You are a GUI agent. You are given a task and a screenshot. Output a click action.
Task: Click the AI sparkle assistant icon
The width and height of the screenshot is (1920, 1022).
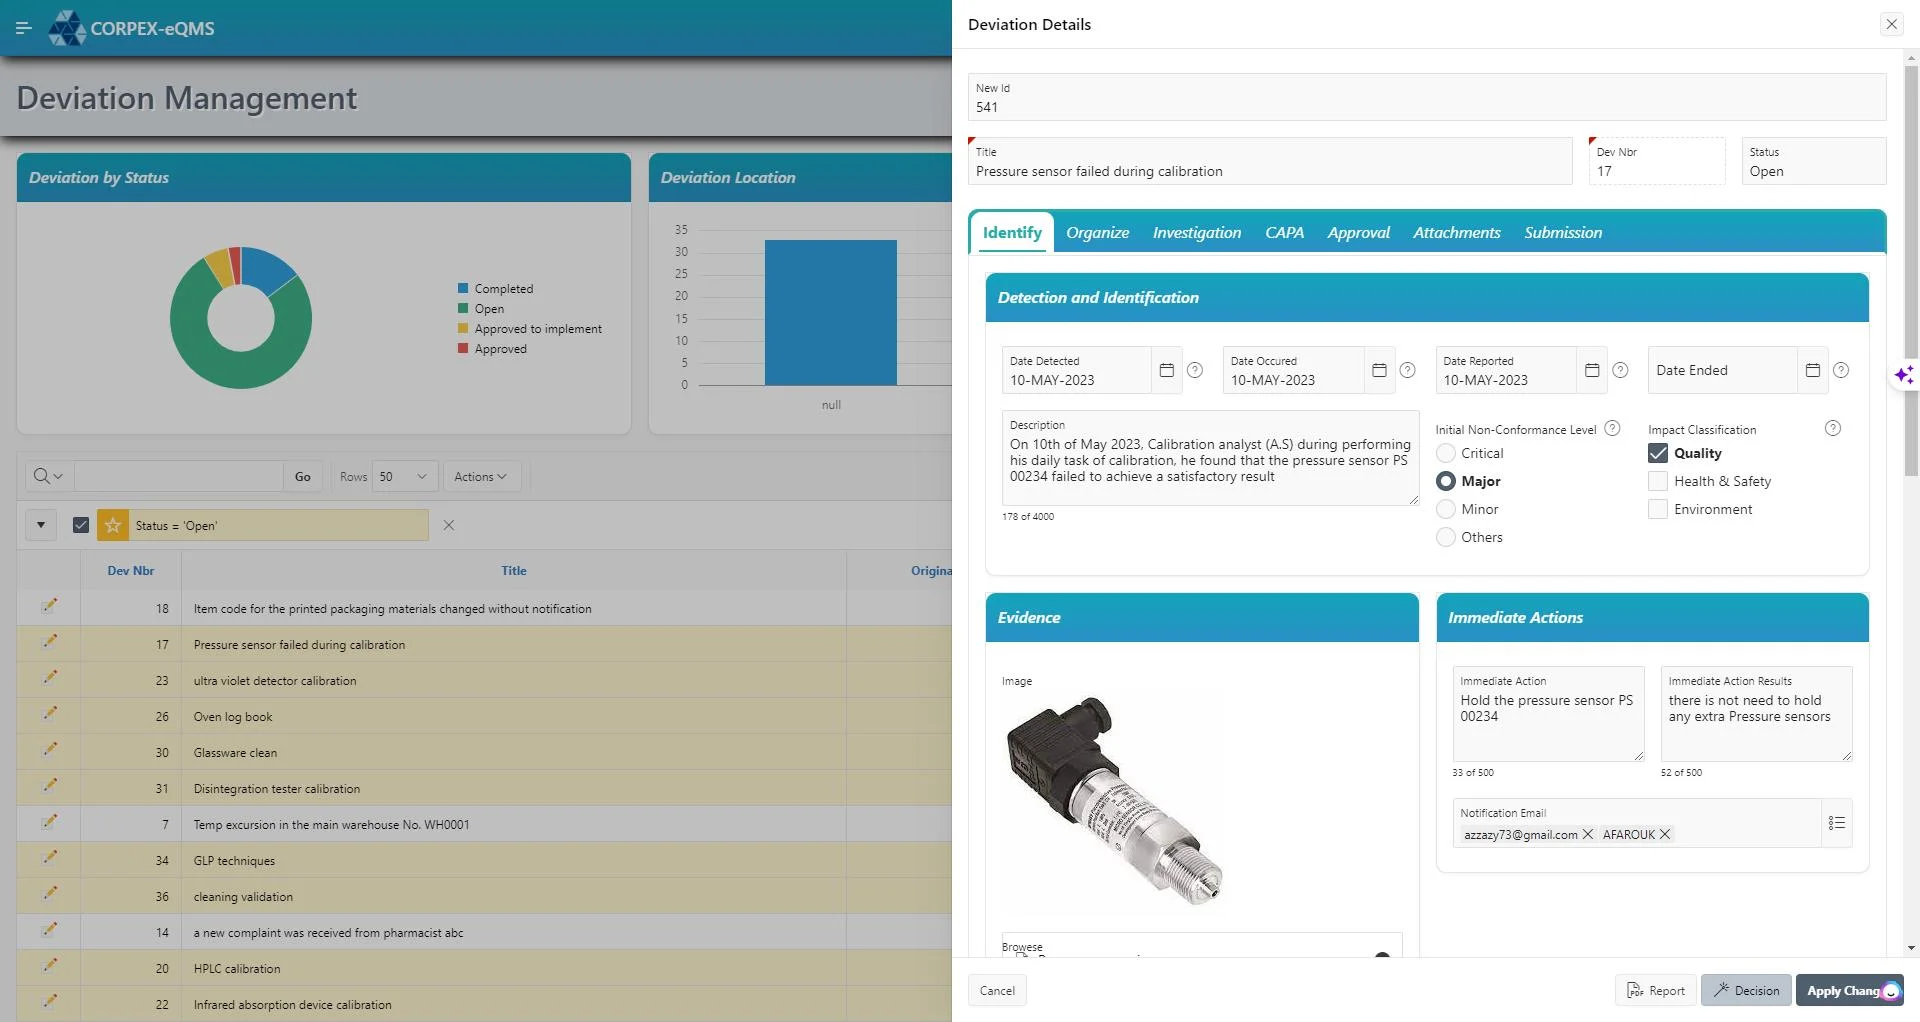[x=1904, y=375]
